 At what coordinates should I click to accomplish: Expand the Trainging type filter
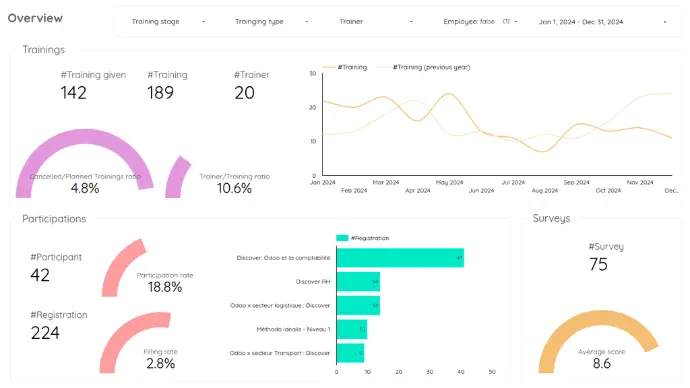coord(271,22)
